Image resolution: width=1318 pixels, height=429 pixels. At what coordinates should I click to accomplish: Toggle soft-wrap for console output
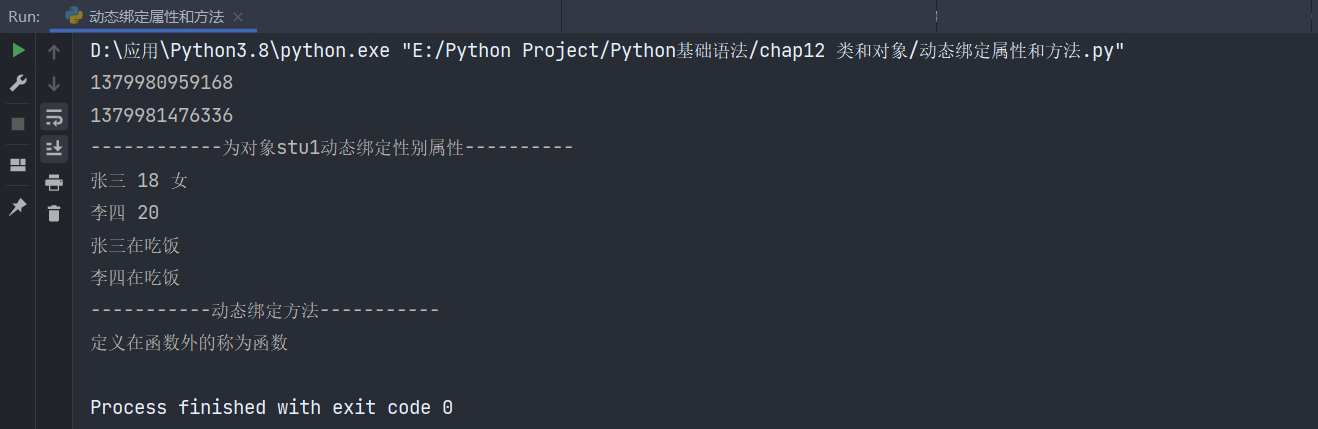(x=54, y=117)
